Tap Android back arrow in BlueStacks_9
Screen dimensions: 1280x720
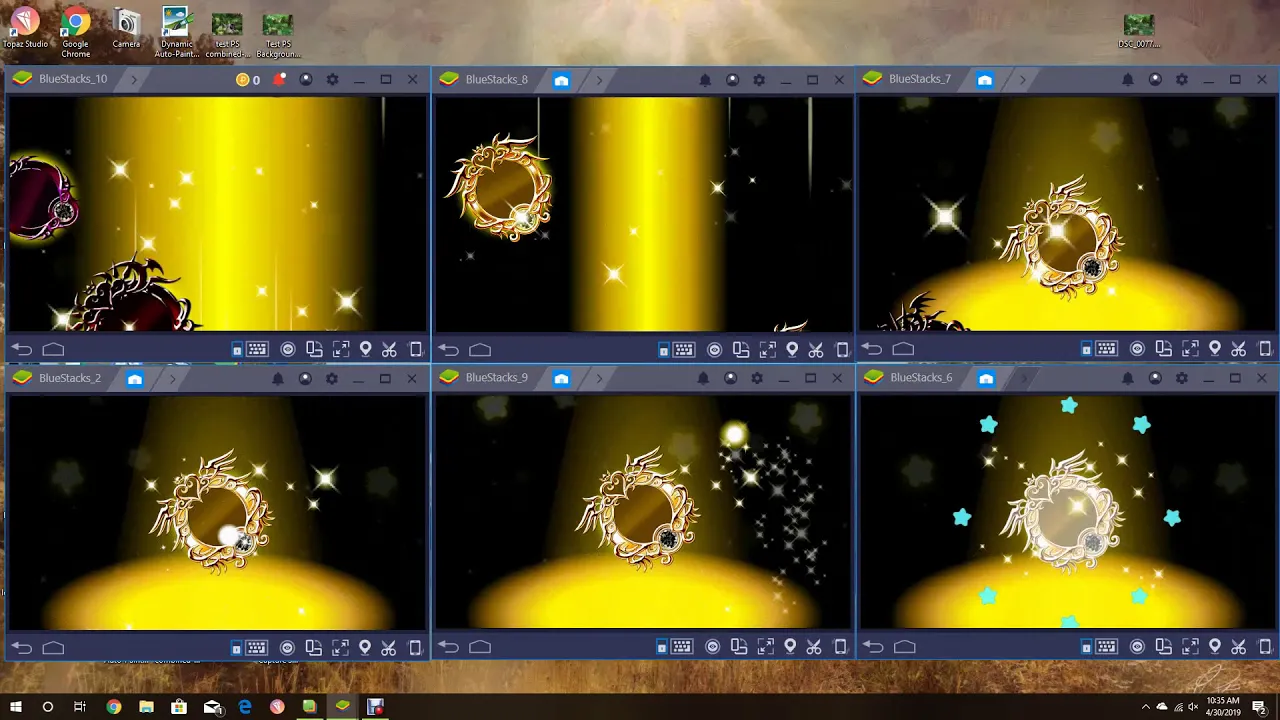(449, 647)
